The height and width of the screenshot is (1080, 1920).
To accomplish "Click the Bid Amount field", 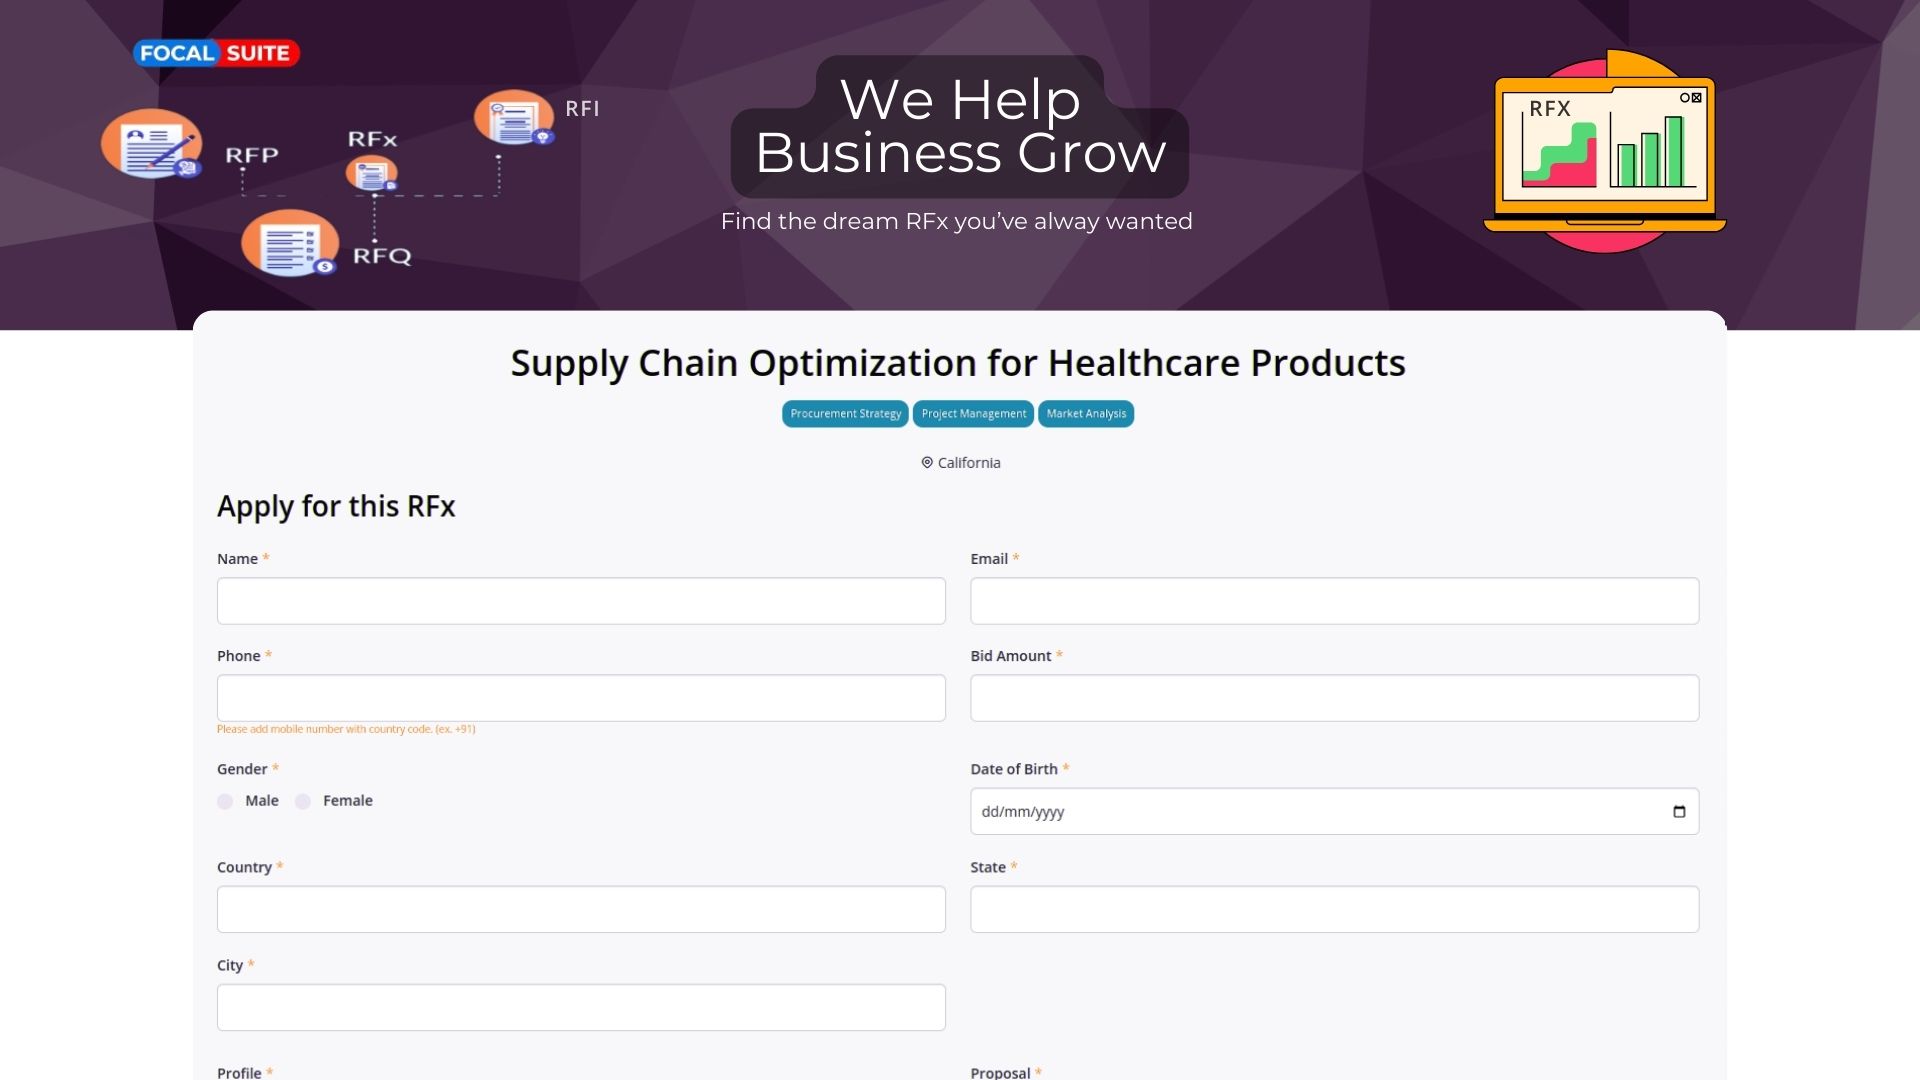I will 1334,698.
